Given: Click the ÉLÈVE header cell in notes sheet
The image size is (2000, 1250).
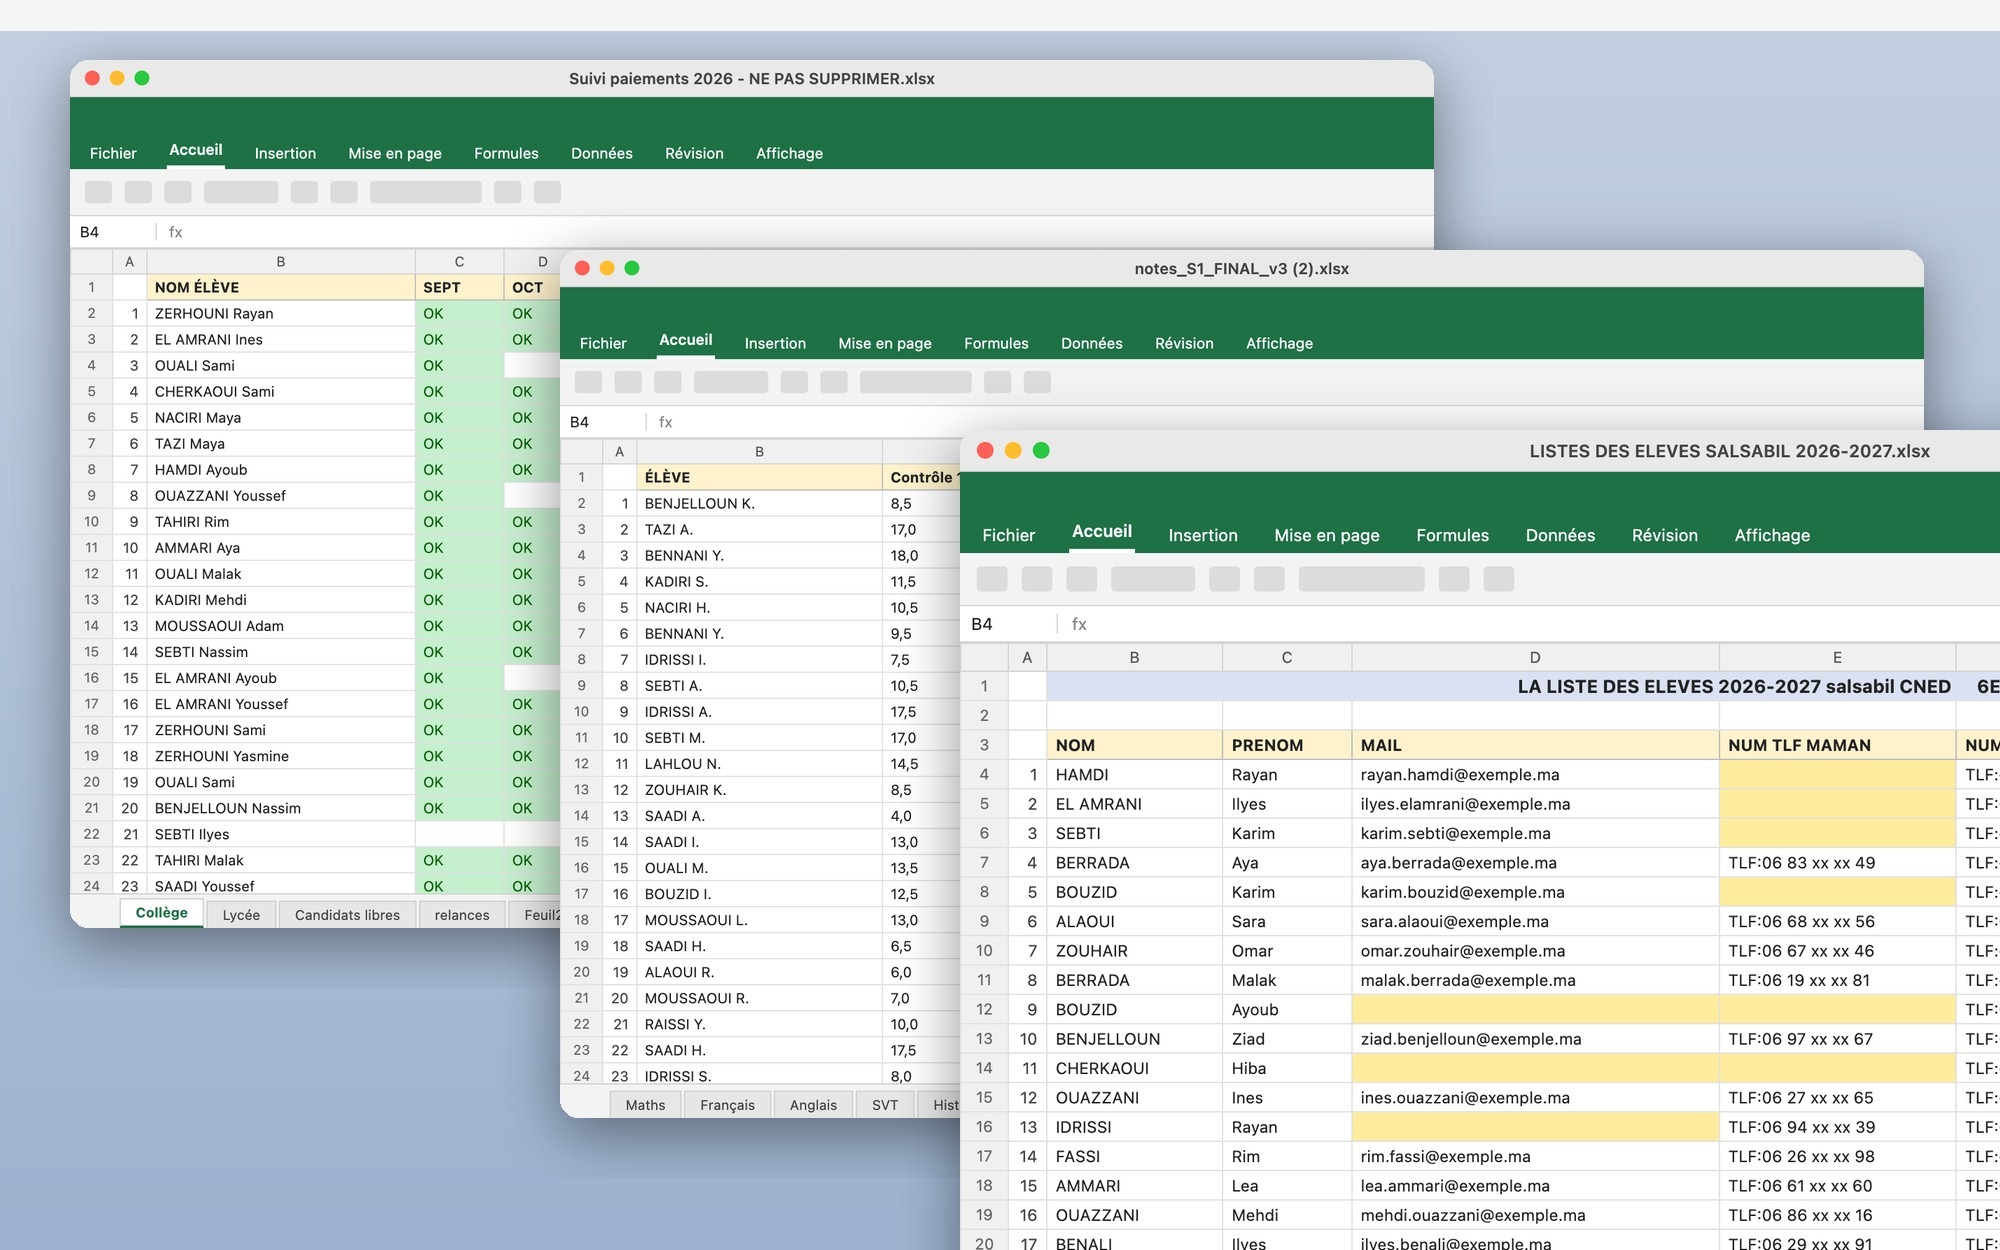Looking at the screenshot, I should [760, 477].
